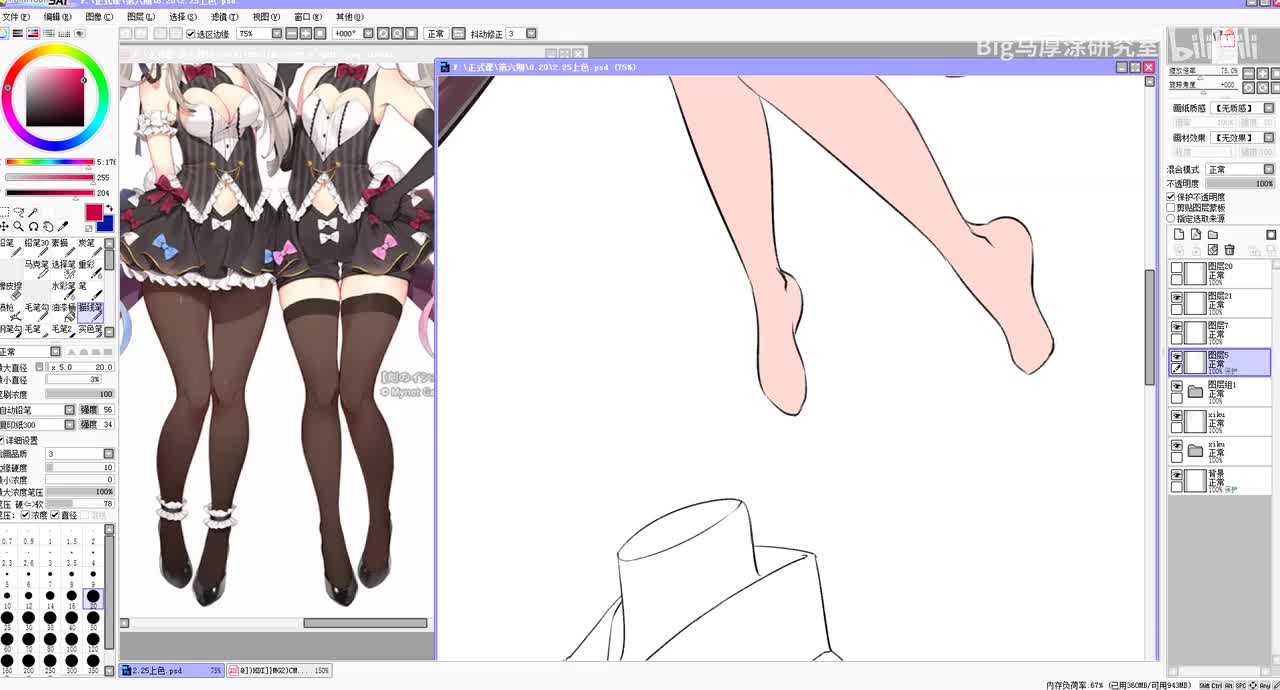Click the foreground red color swatch

pos(93,212)
